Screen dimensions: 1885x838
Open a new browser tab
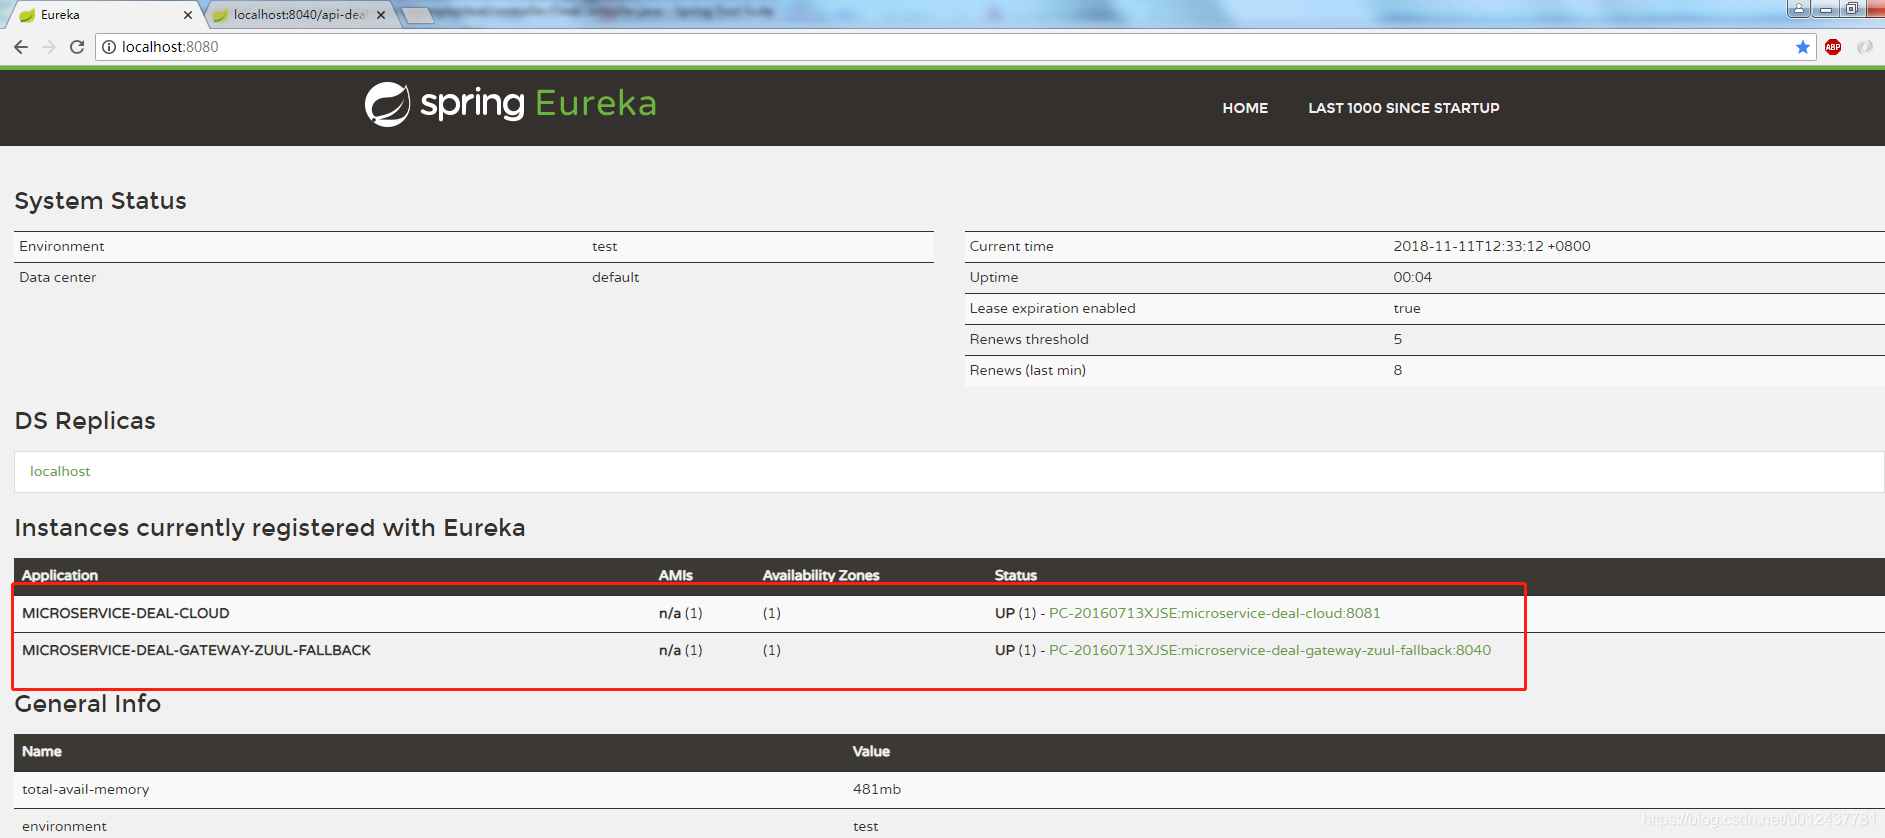[417, 15]
